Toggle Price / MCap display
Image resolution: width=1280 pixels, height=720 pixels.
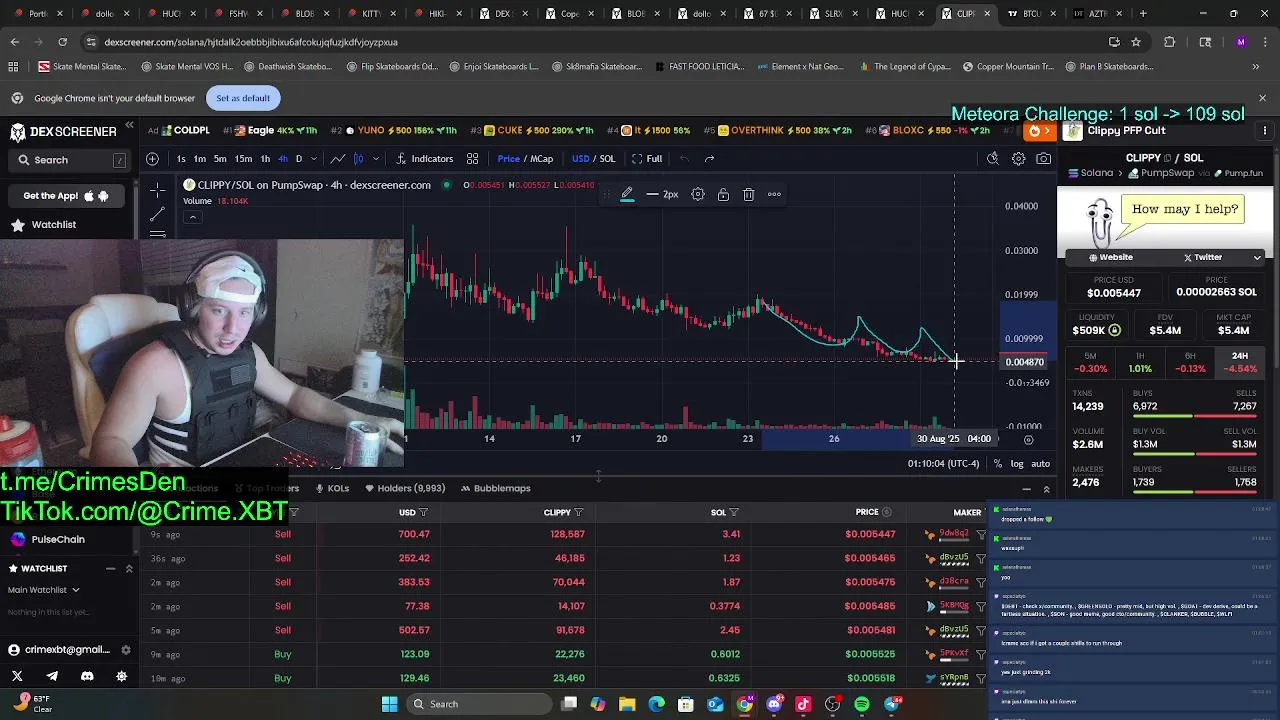tap(525, 158)
